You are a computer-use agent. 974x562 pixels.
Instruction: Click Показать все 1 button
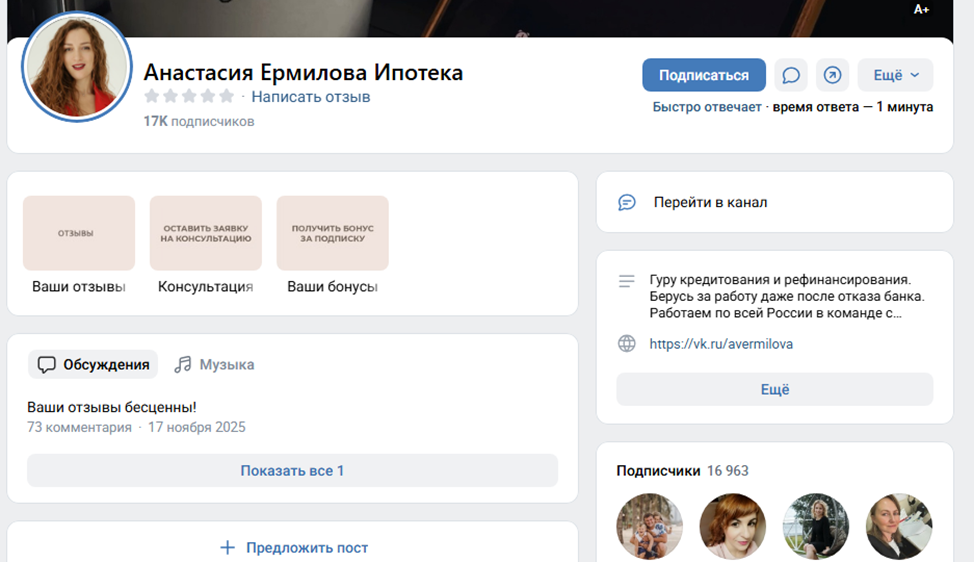click(x=292, y=471)
